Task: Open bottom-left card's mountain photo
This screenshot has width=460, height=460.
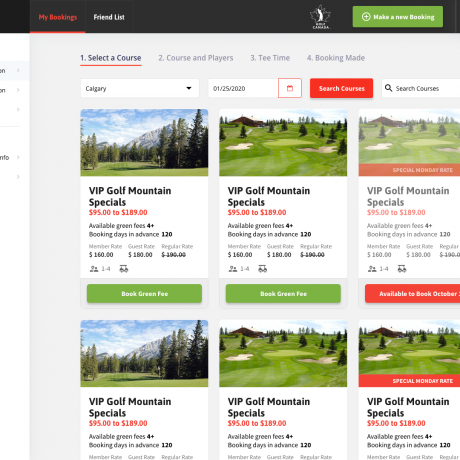Action: [144, 353]
